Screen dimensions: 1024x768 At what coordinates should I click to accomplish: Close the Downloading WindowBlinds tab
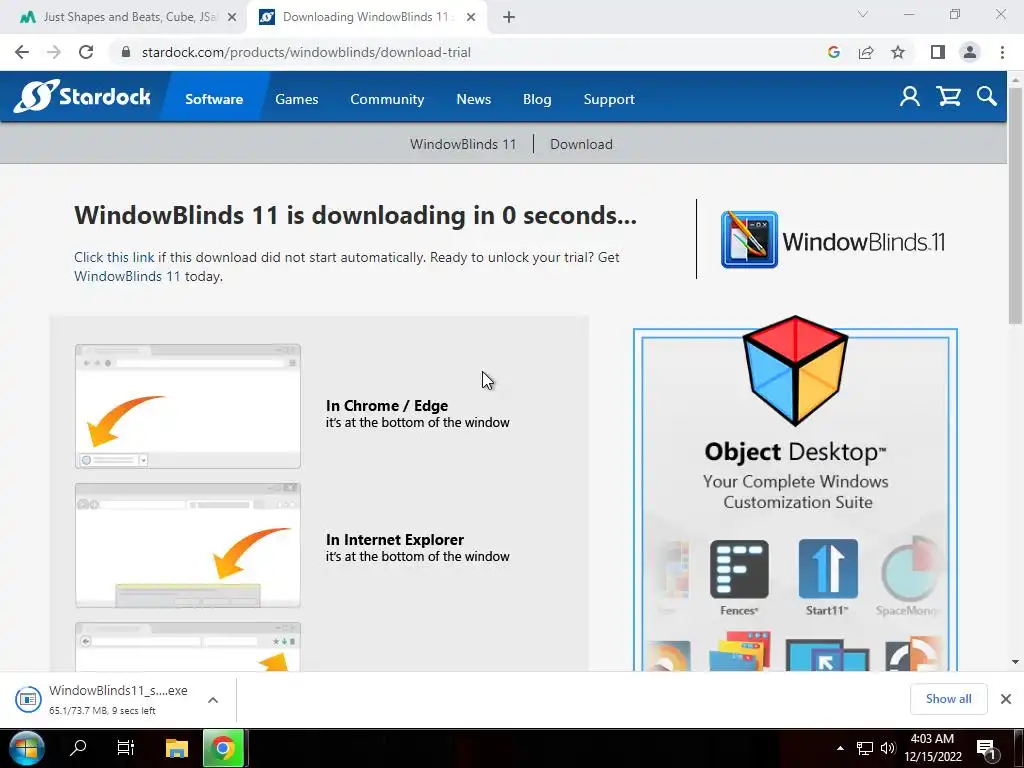point(471,18)
